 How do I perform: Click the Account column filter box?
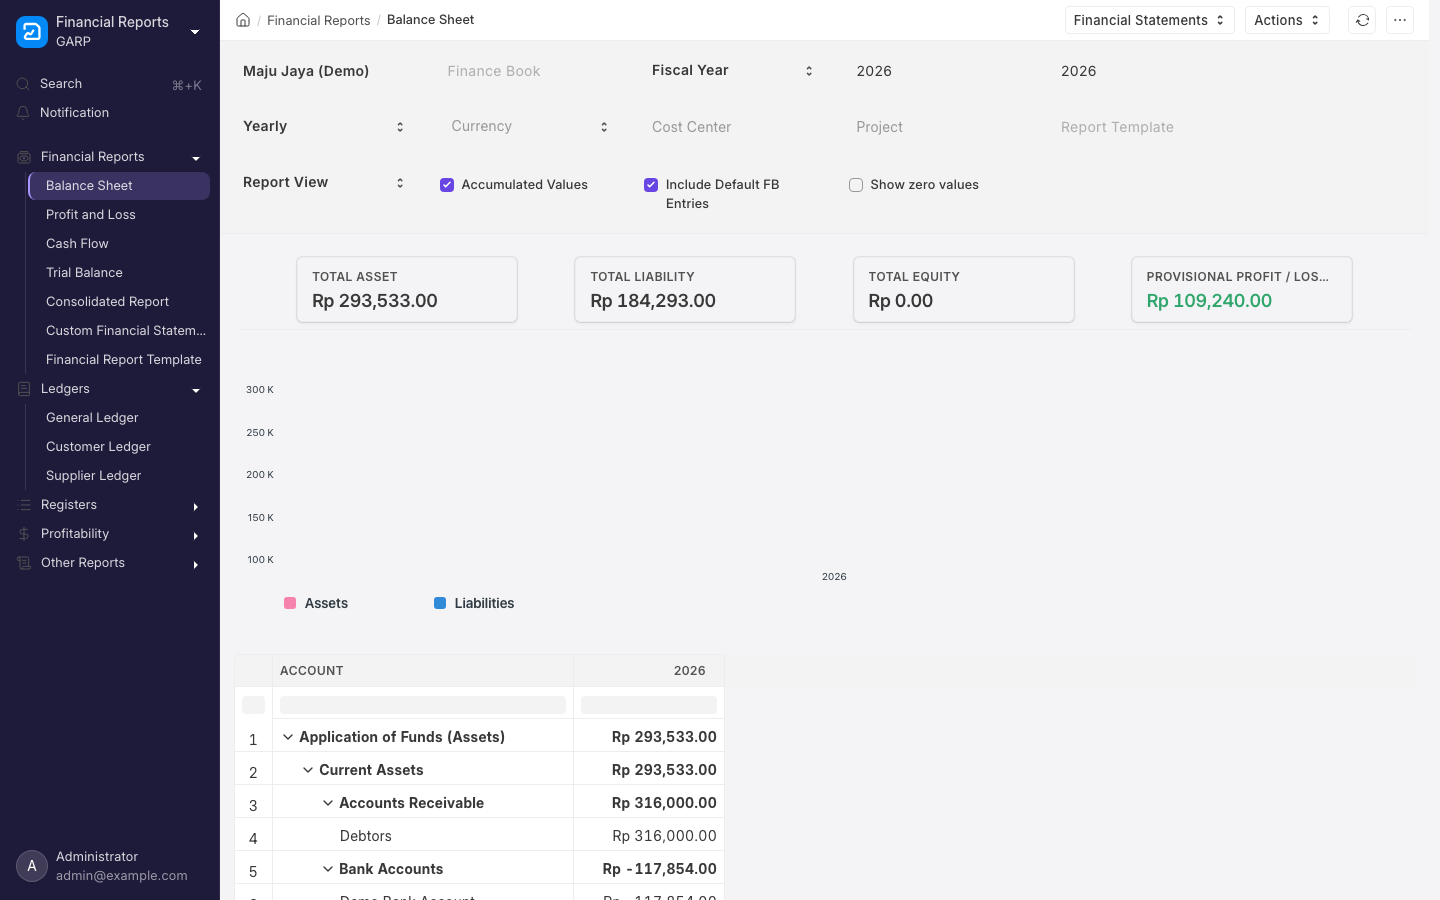423,705
